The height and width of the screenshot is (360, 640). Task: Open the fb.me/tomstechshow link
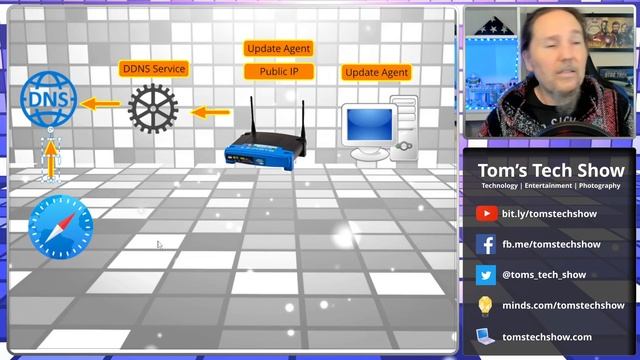pos(551,244)
